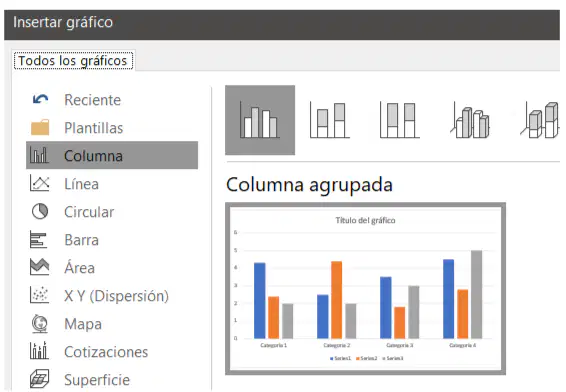Choose the stacked column subtype icon

[330, 120]
